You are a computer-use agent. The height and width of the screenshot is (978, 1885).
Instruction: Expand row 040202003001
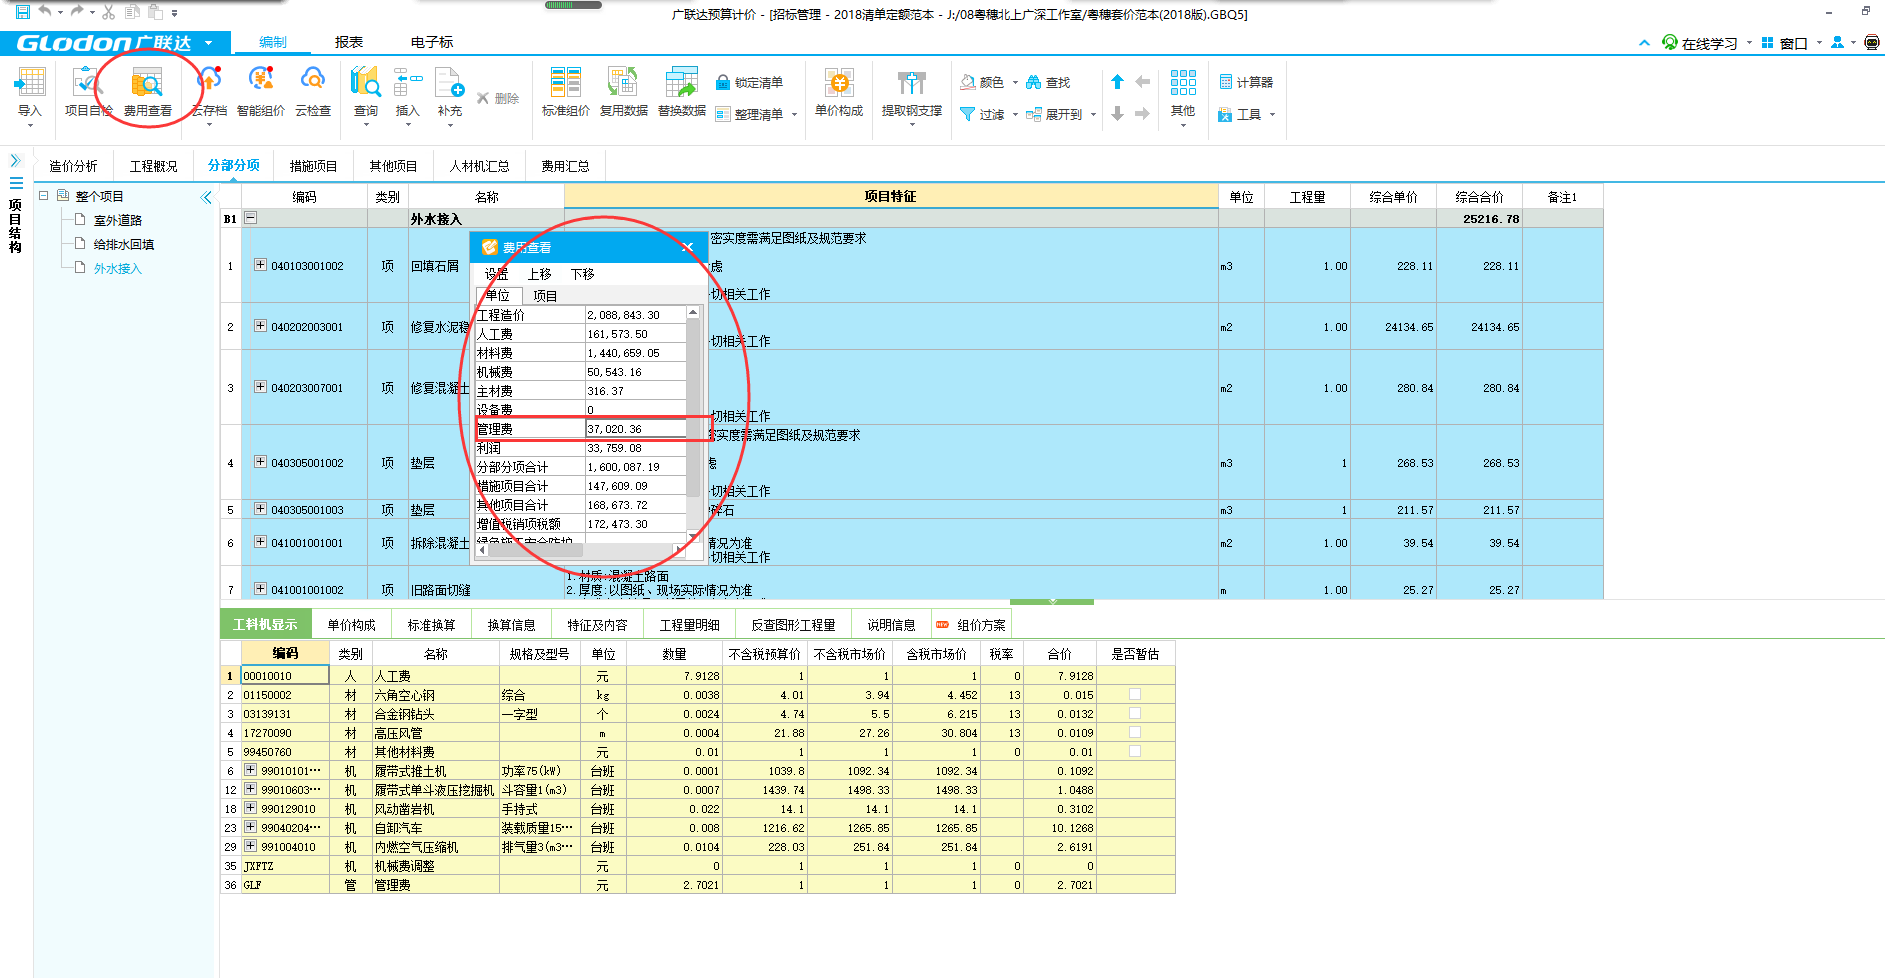(x=260, y=326)
